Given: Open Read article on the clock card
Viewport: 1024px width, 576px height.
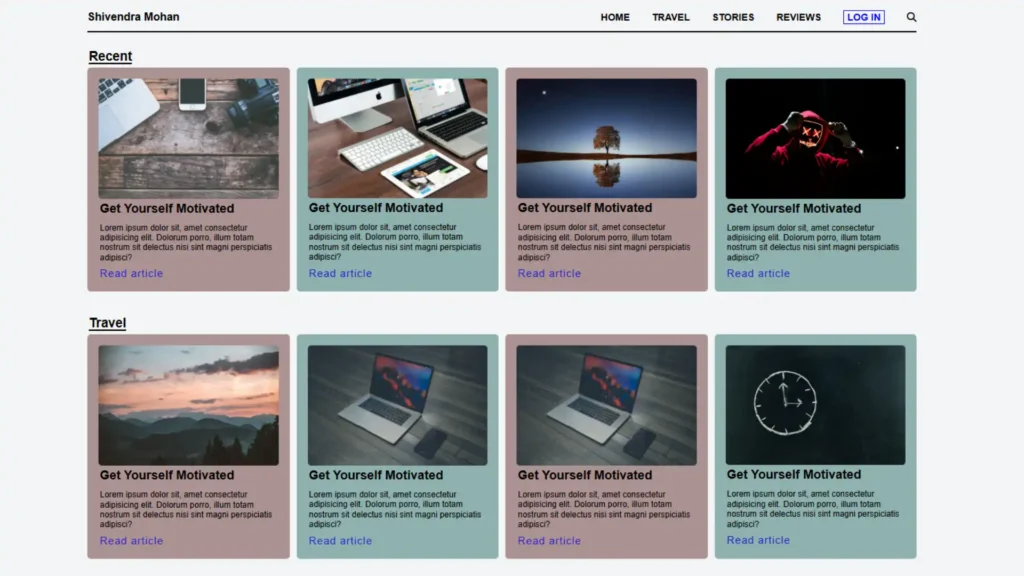Looking at the screenshot, I should 758,540.
